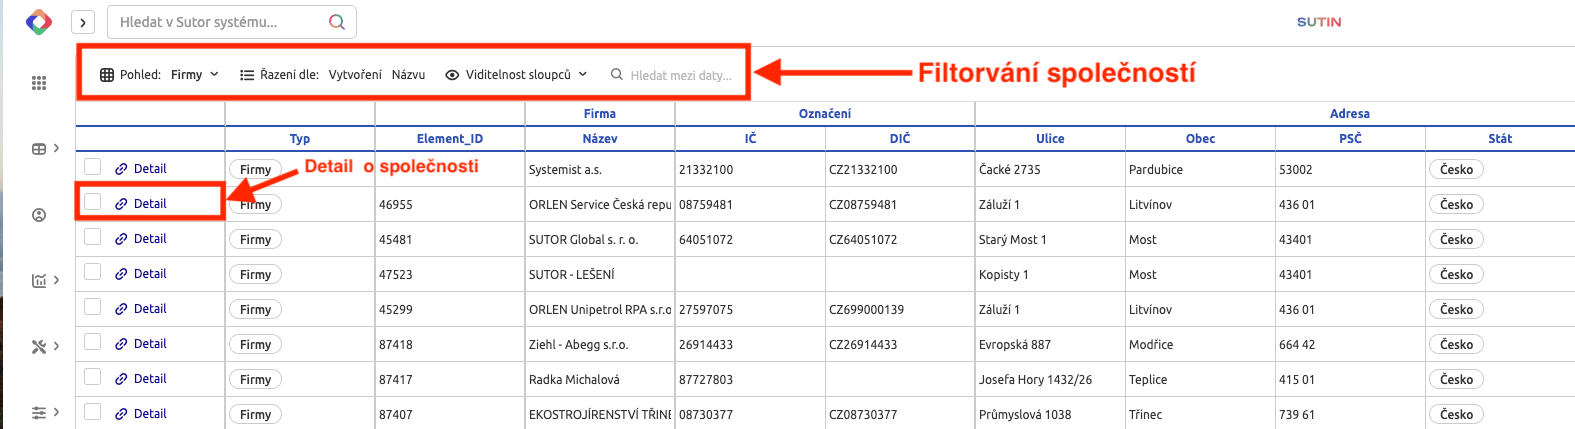Click the Firmy tag in Systemist a.s. row
The width and height of the screenshot is (1575, 429).
(255, 170)
